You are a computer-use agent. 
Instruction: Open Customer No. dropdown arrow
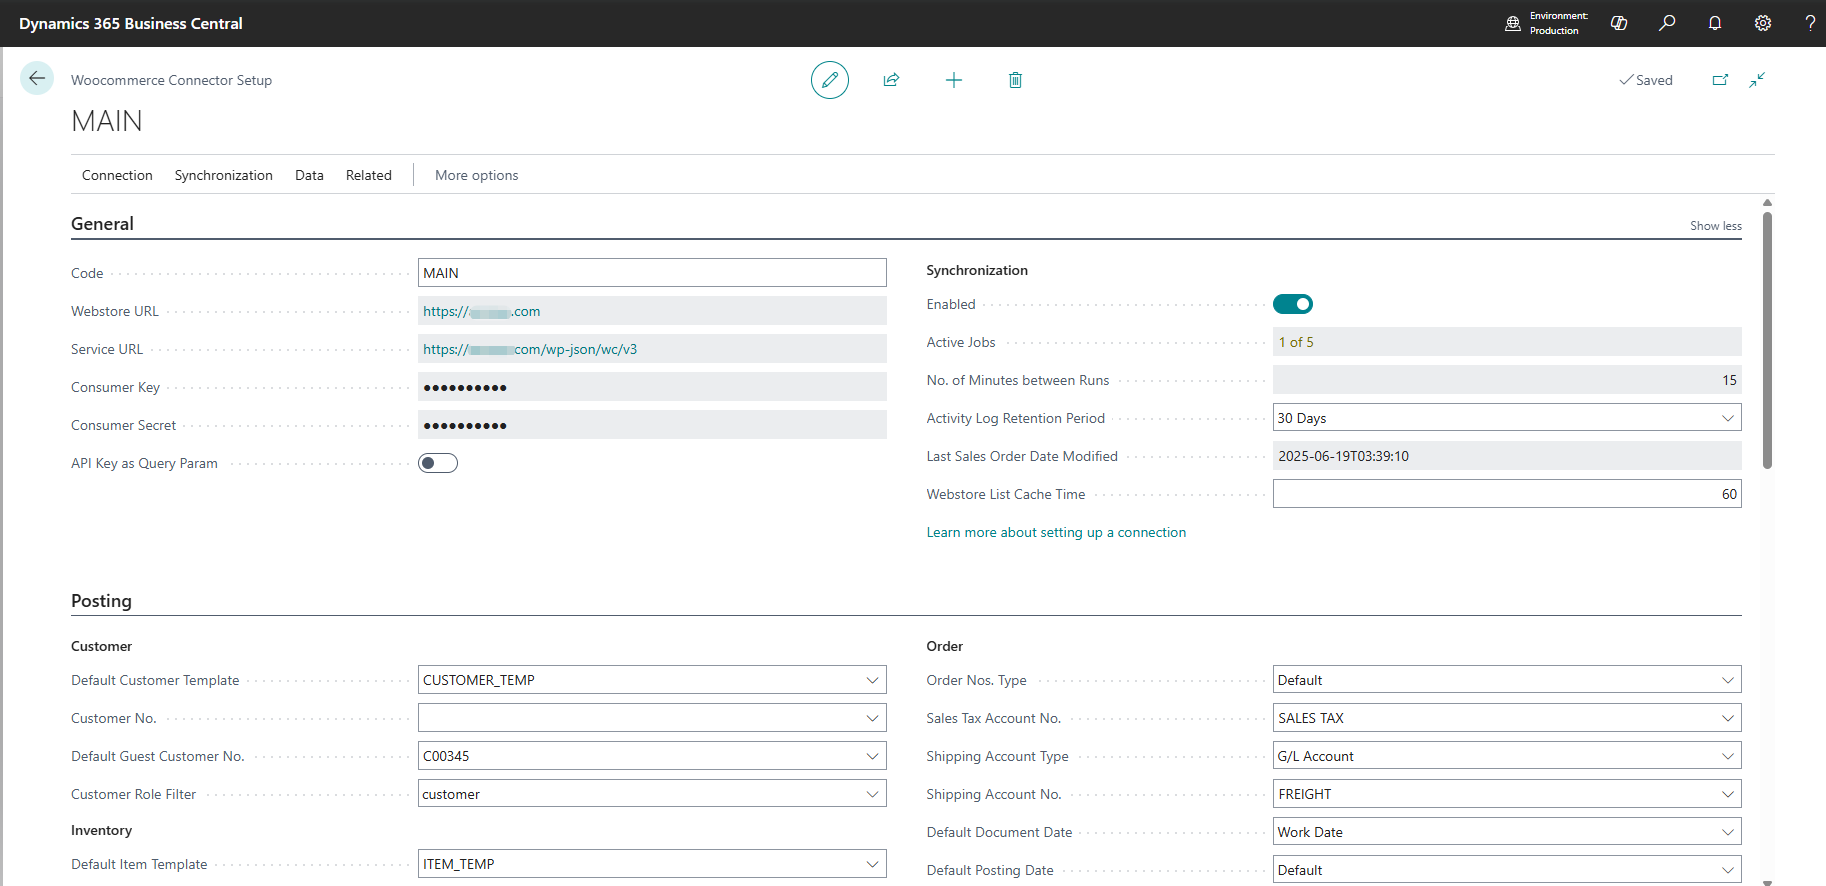coord(872,718)
